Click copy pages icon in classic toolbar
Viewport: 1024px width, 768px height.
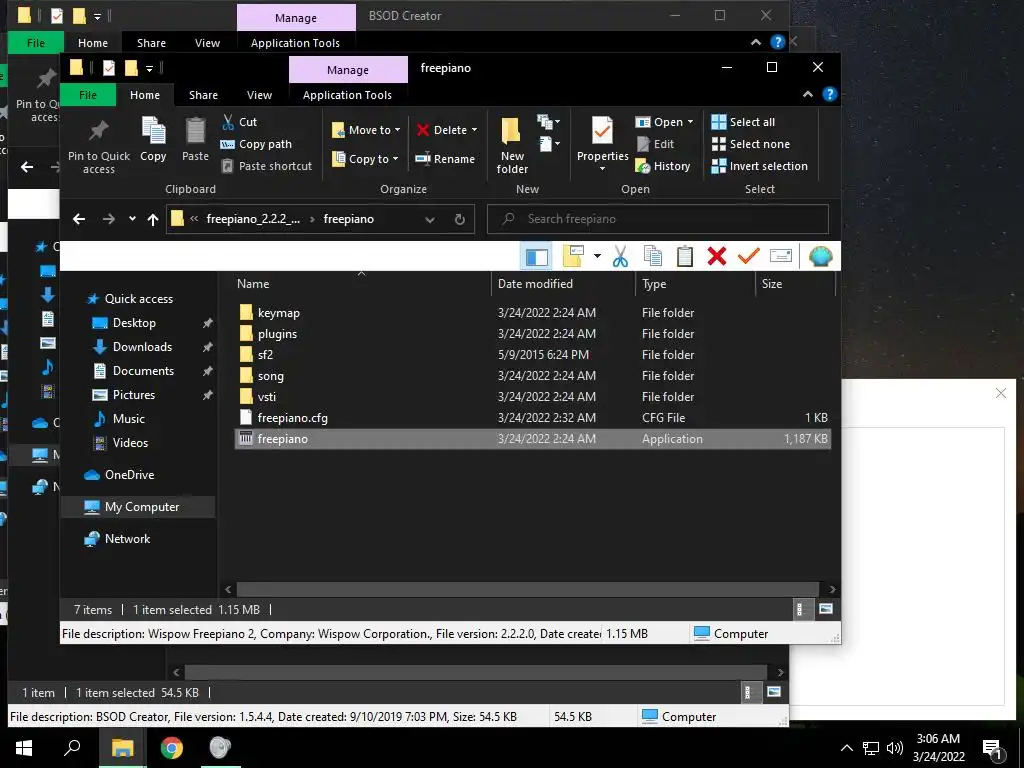pyautogui.click(x=652, y=256)
